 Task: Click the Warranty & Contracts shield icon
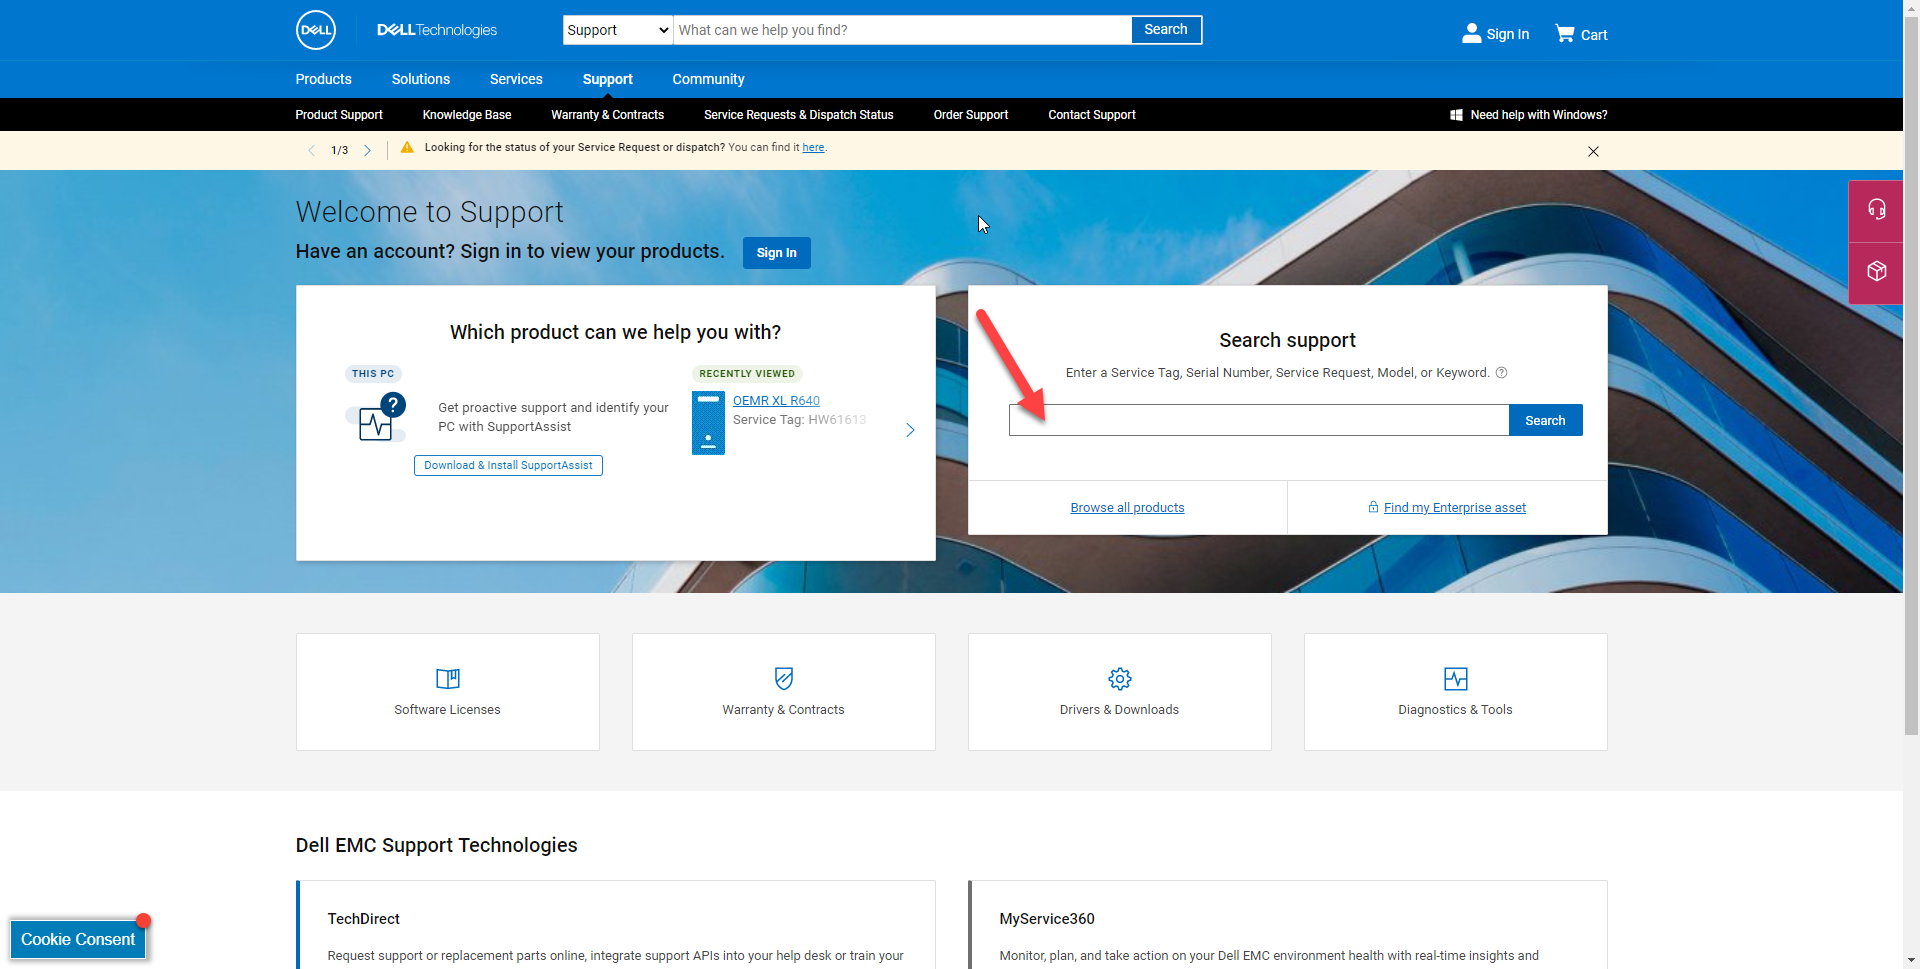[x=784, y=679]
